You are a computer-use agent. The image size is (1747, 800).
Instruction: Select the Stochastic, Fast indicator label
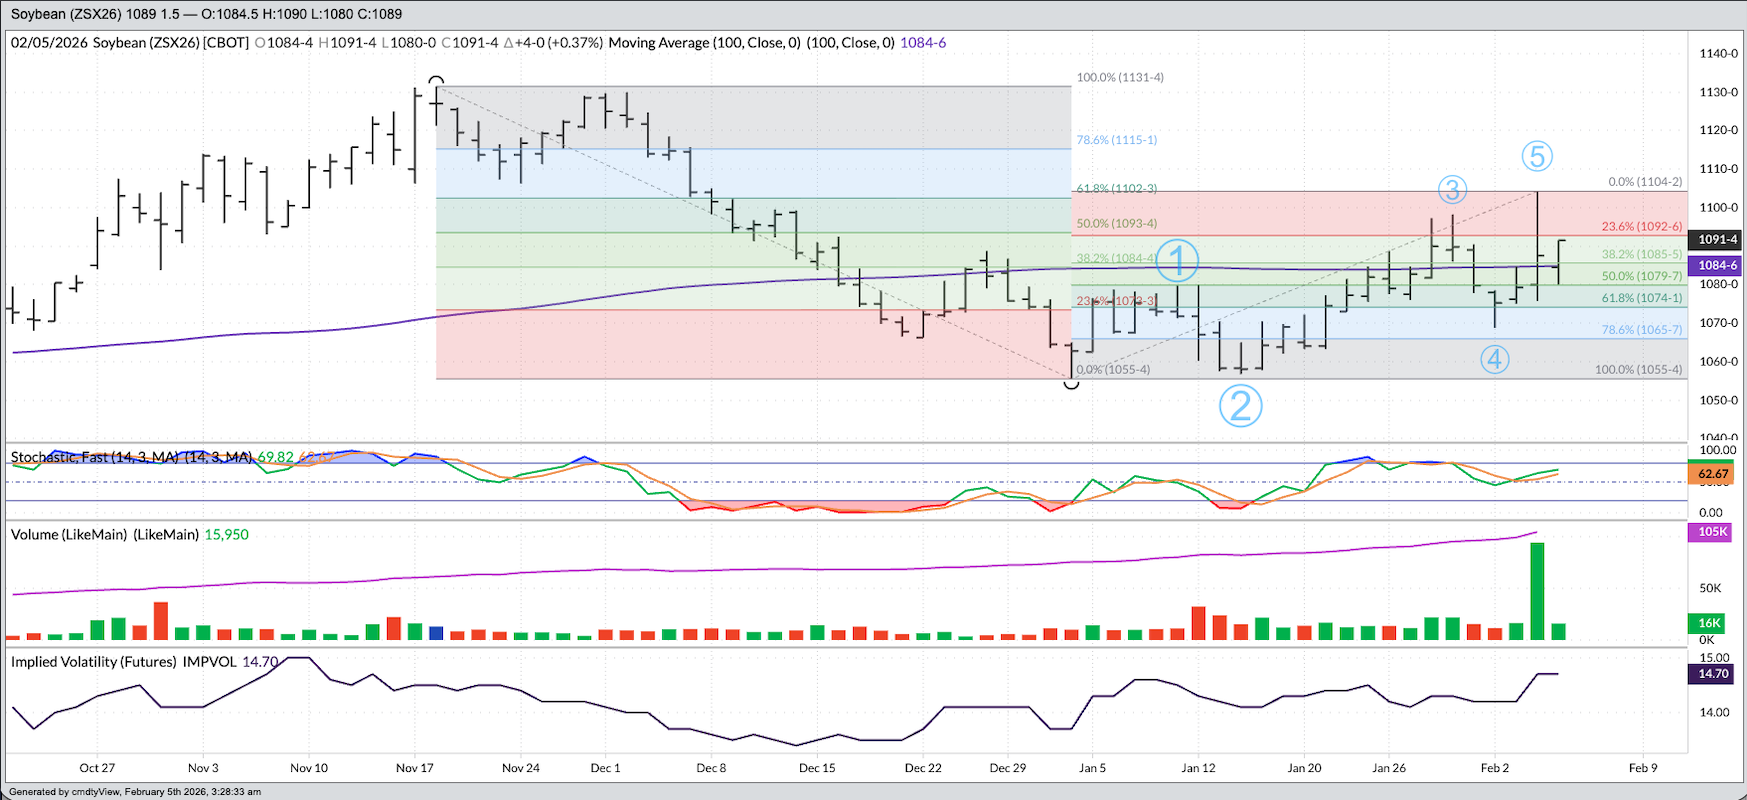131,457
